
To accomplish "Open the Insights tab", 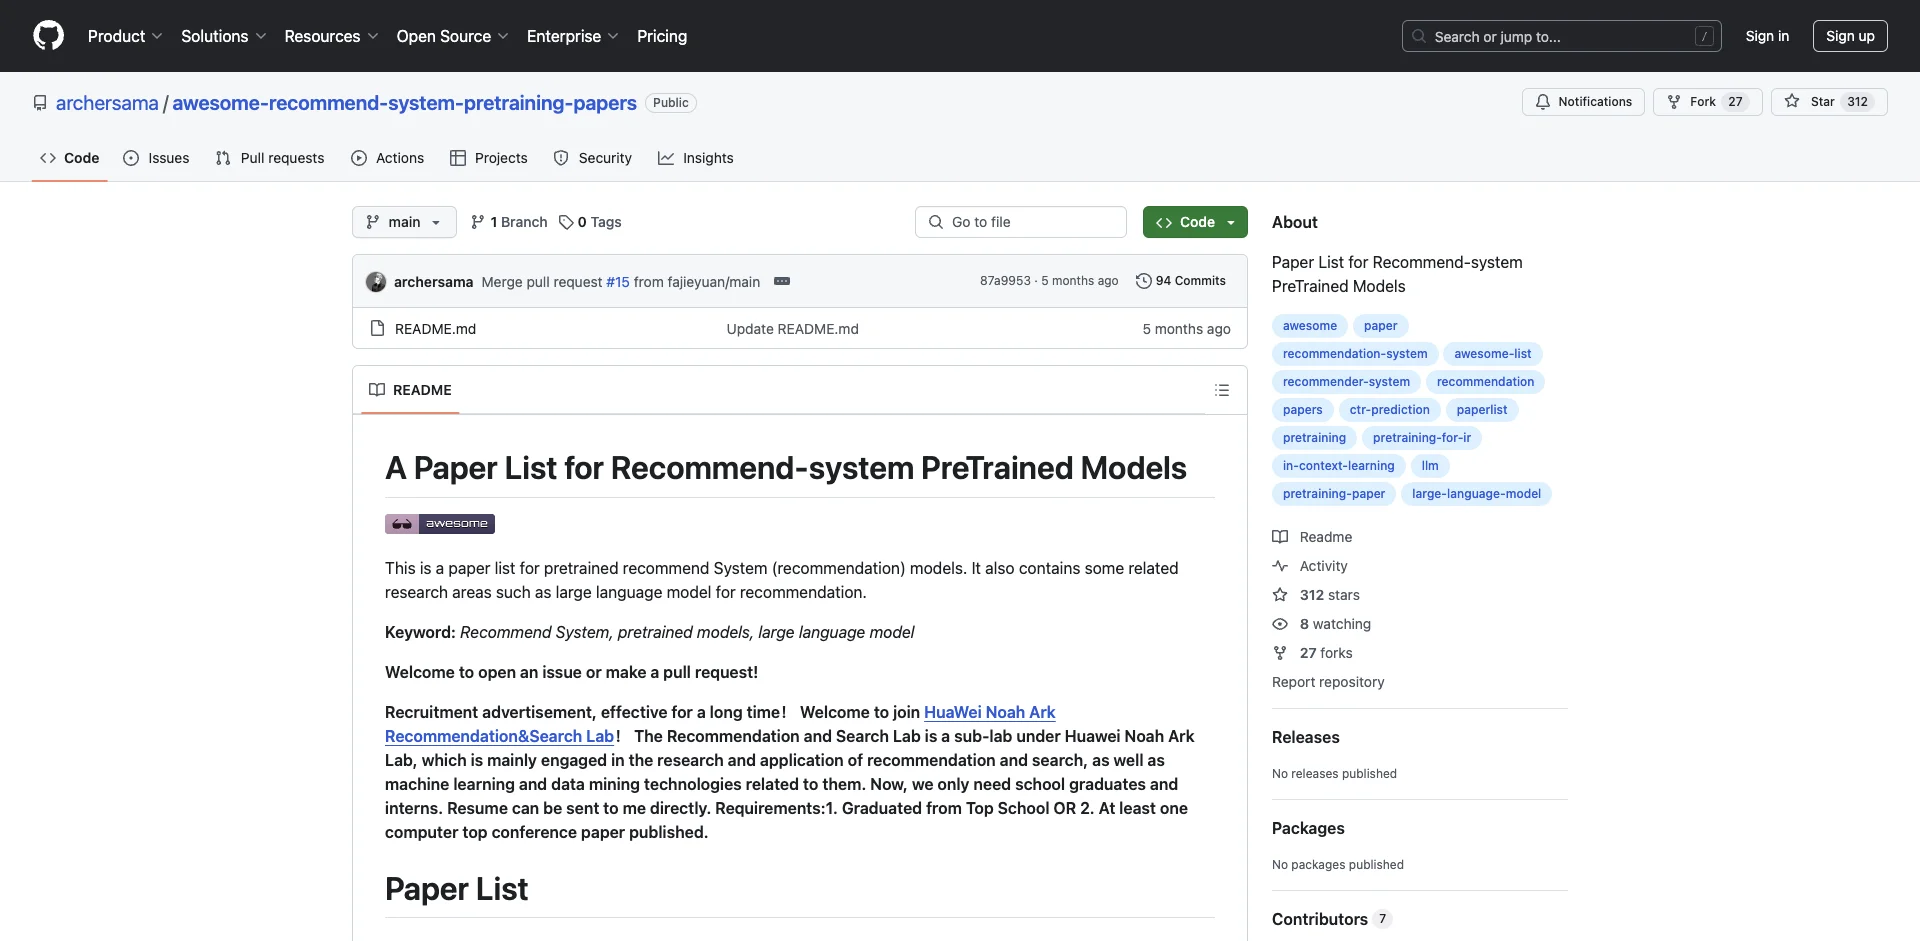I will (696, 158).
